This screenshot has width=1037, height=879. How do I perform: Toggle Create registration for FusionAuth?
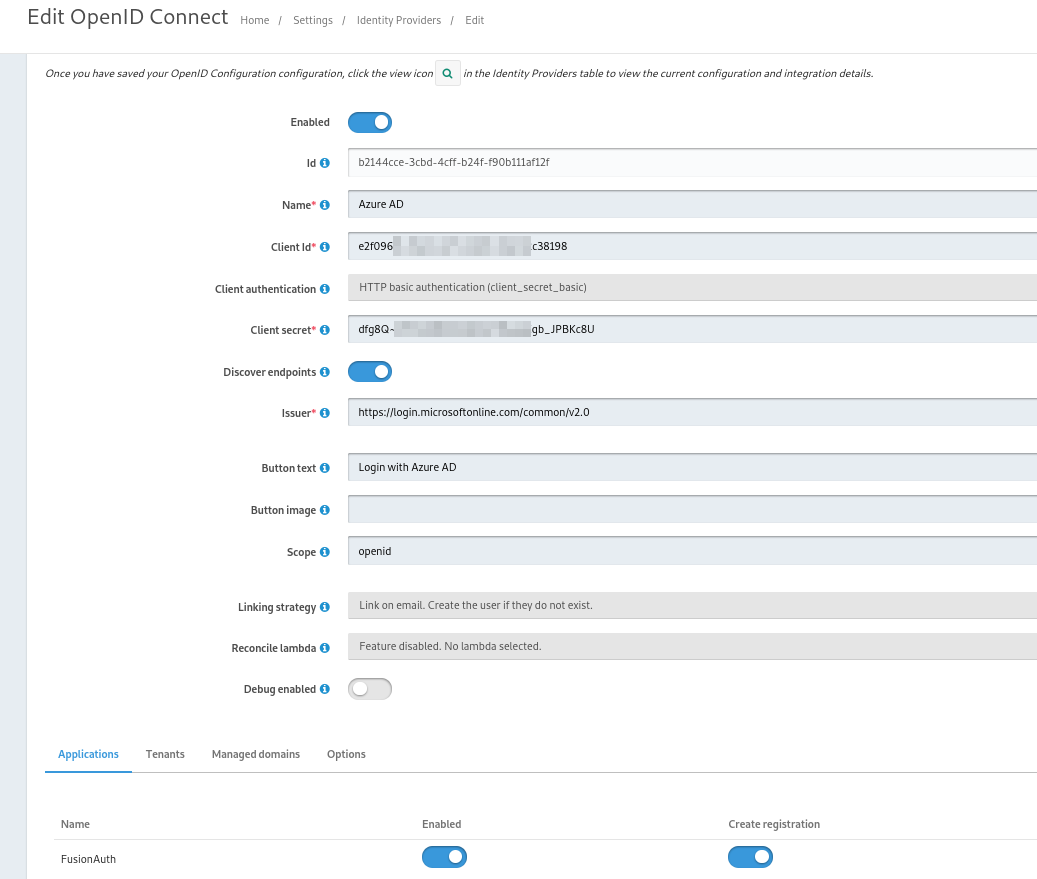pos(751,857)
